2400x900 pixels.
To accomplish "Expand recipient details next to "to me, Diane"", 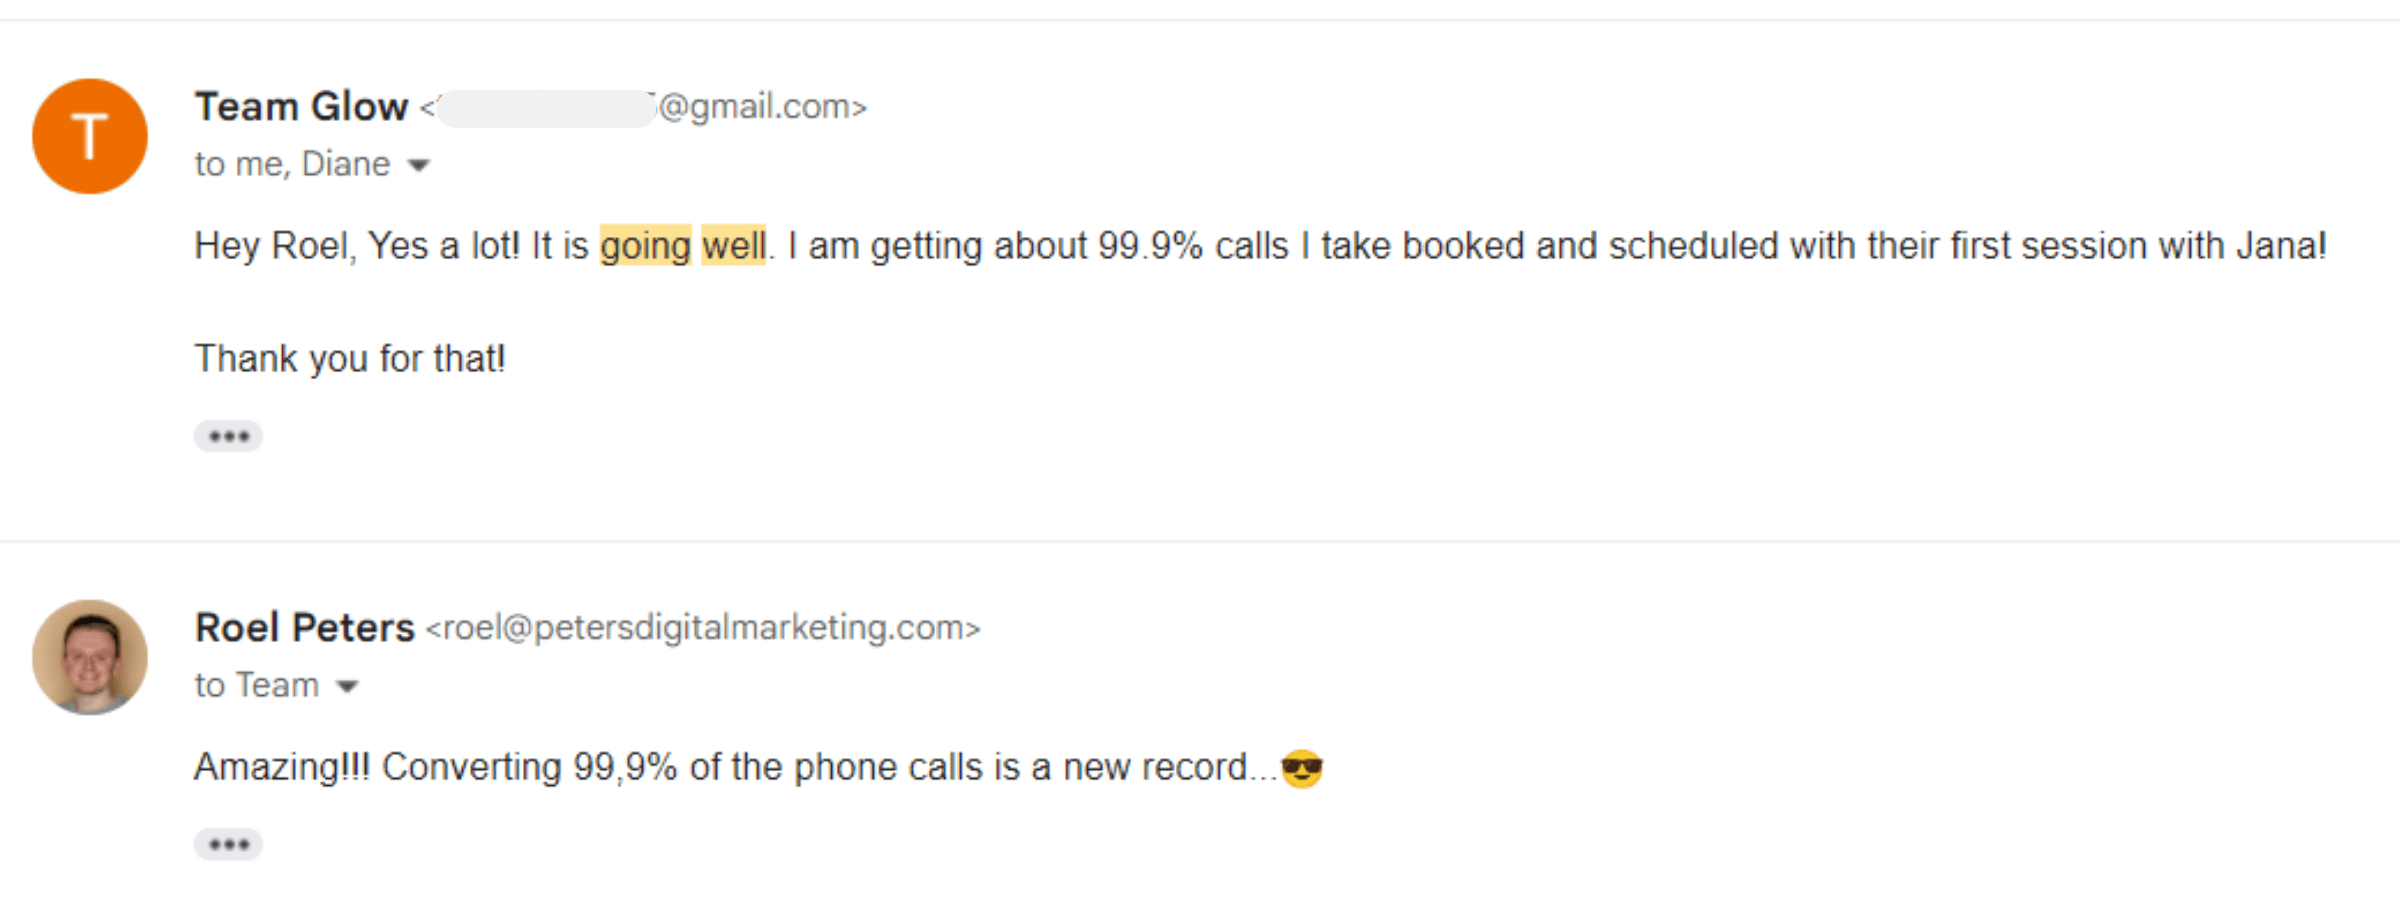I will 419,165.
